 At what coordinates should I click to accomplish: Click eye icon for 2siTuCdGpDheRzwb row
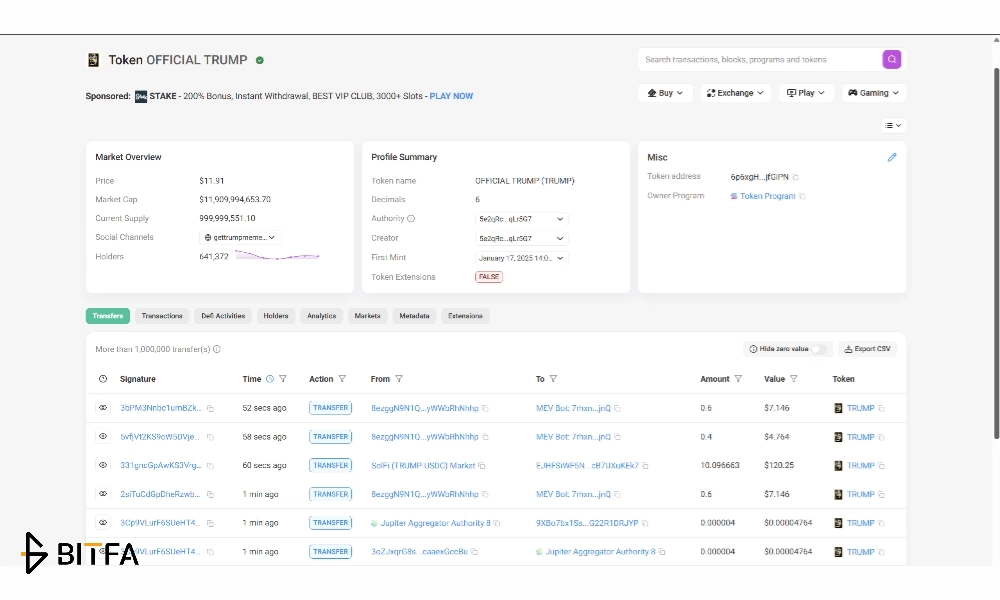click(x=103, y=494)
